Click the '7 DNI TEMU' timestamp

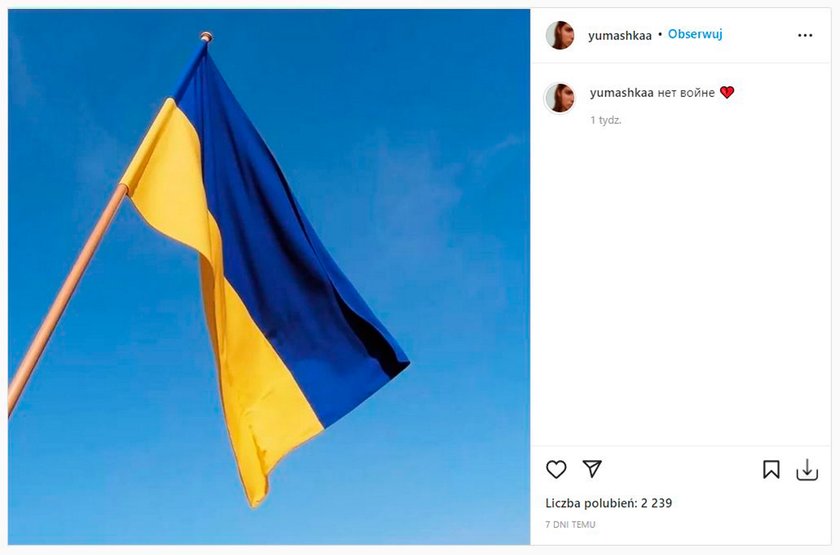pos(570,524)
